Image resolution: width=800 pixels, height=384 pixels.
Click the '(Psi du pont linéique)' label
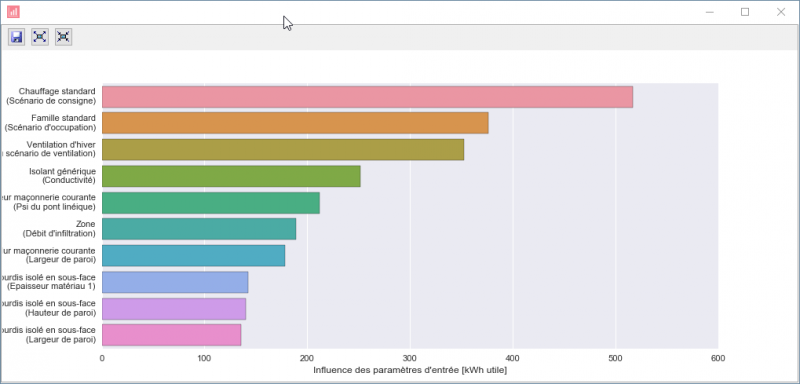[55, 207]
